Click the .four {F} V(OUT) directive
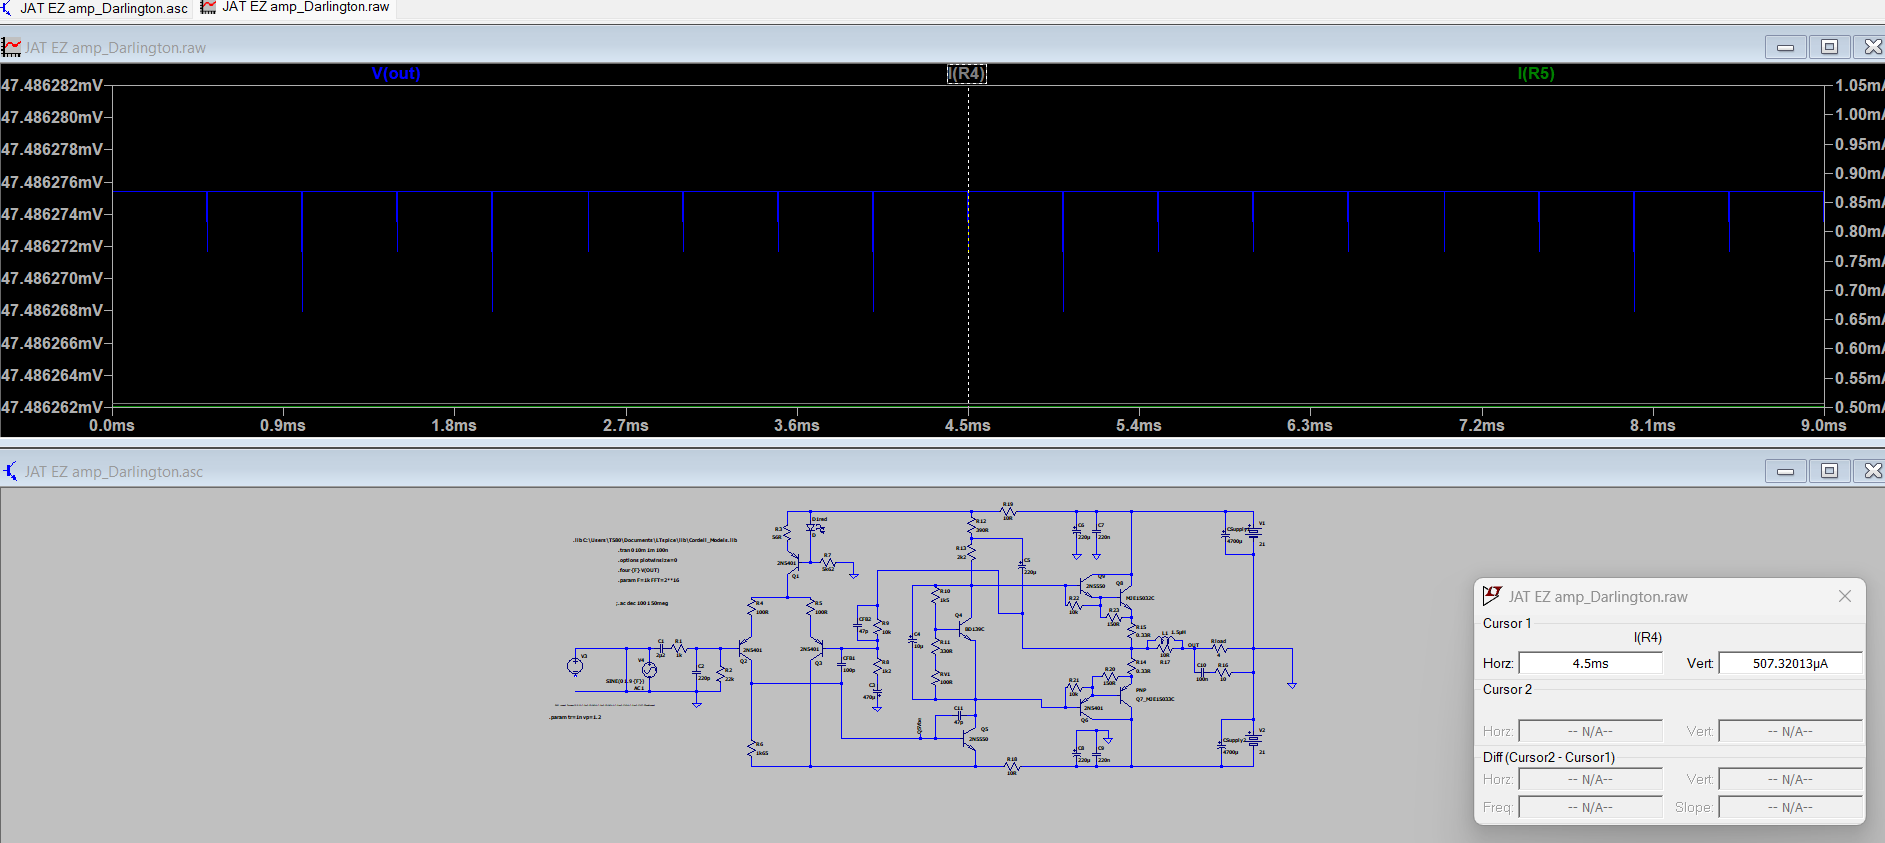Screen dimensions: 1885x843 point(639,570)
